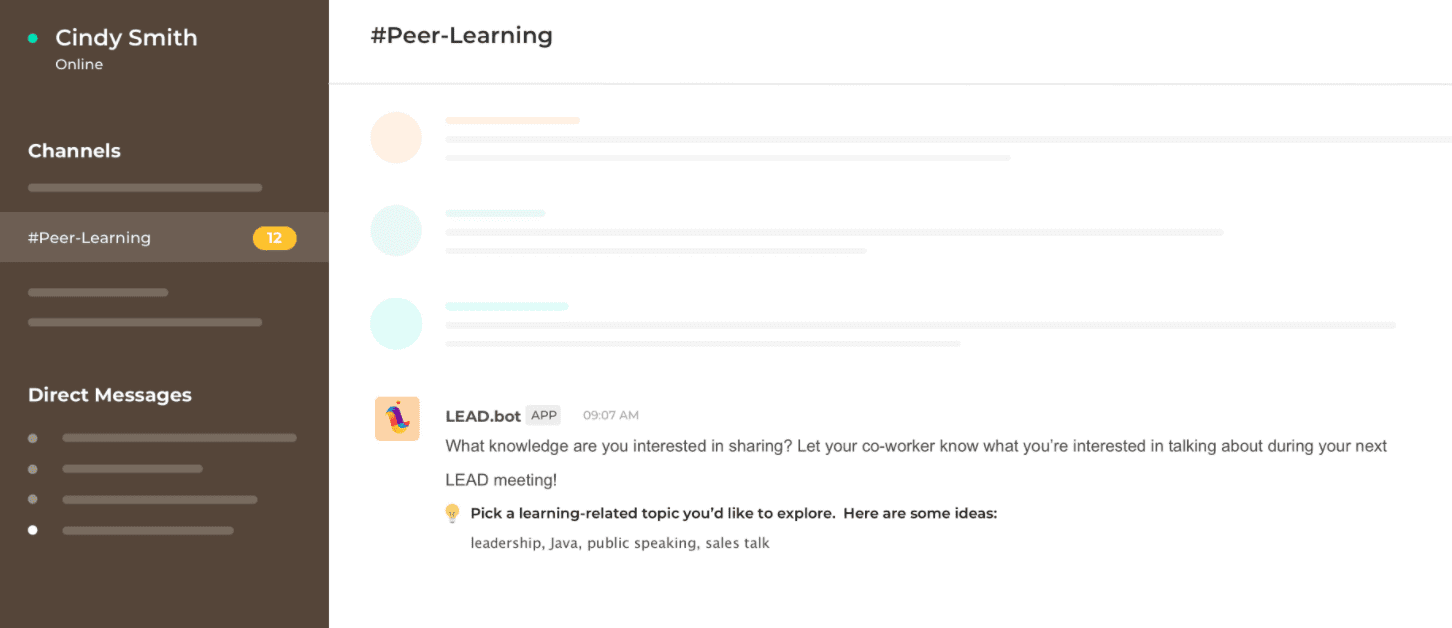Select the white status dot in Direct Messages

pos(33,530)
